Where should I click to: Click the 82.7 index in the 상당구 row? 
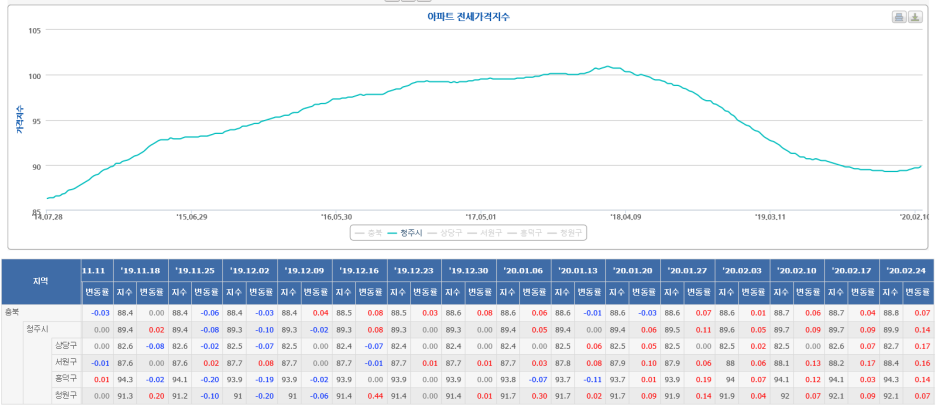click(x=891, y=346)
